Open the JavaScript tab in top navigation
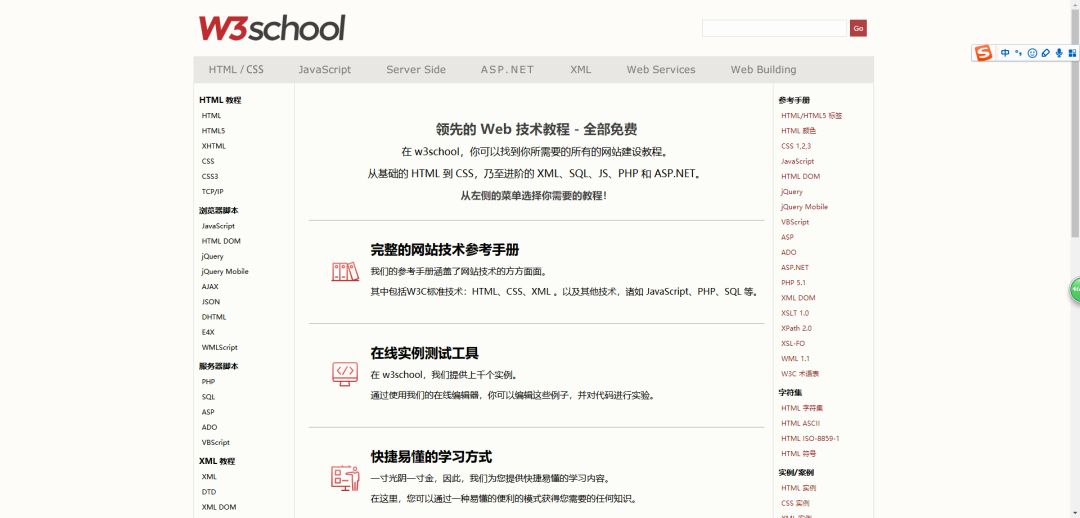Screen dimensions: 1080x518 [x=324, y=70]
